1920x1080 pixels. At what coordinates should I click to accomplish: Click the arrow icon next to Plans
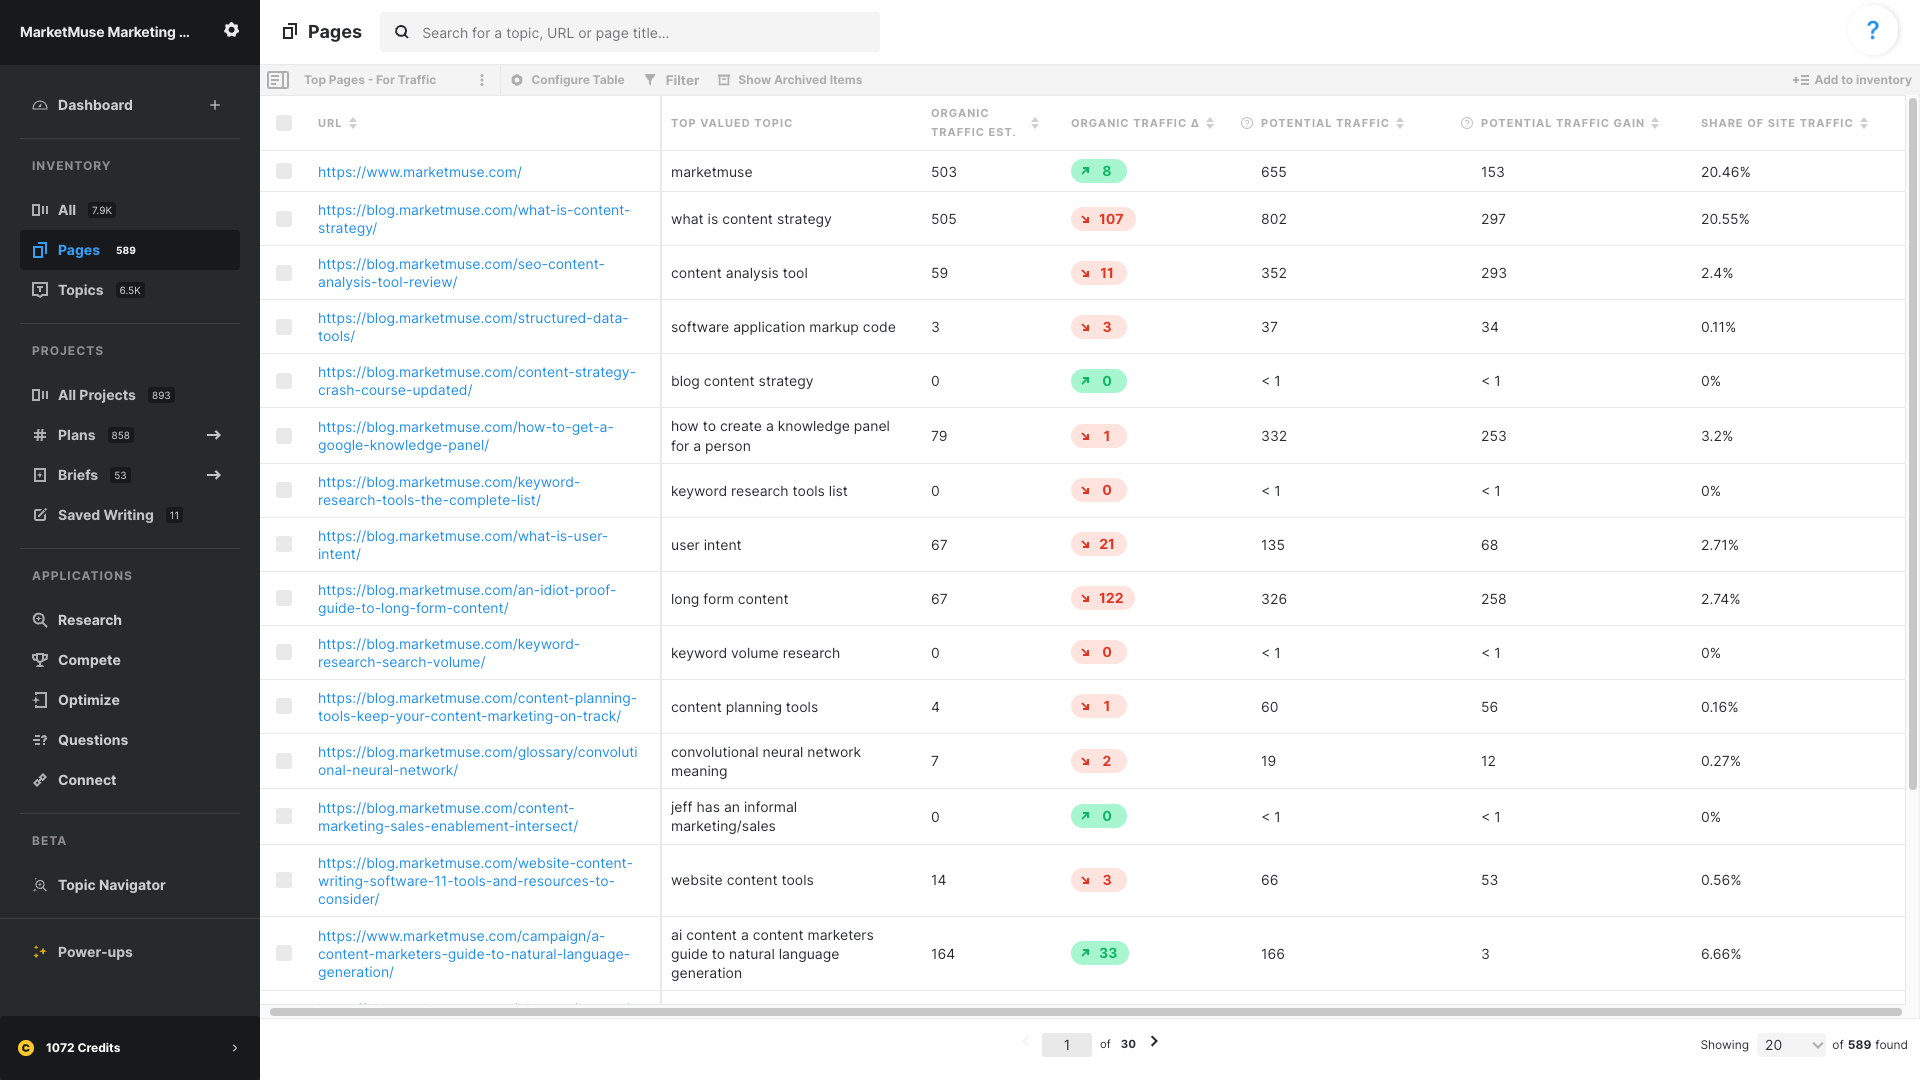coord(214,435)
